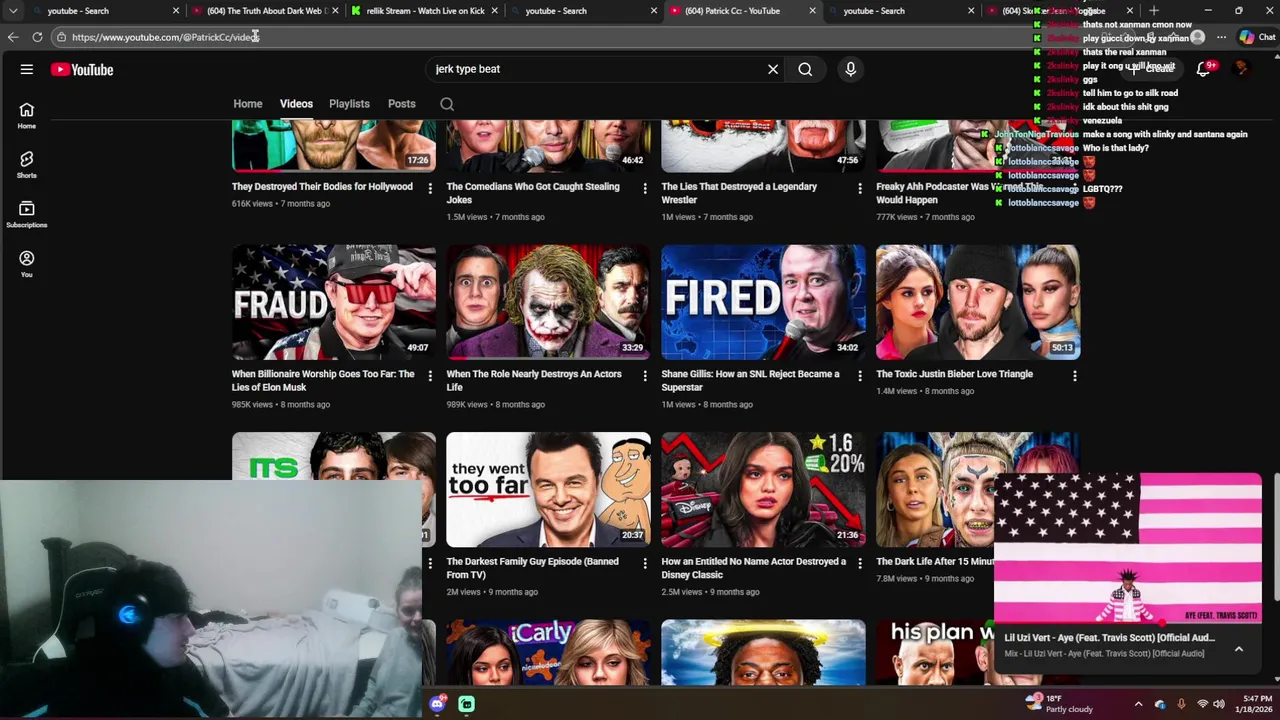Open options for 'Lies That Destroyed' wrestler video
Screen dimensions: 1280x720
(860, 188)
